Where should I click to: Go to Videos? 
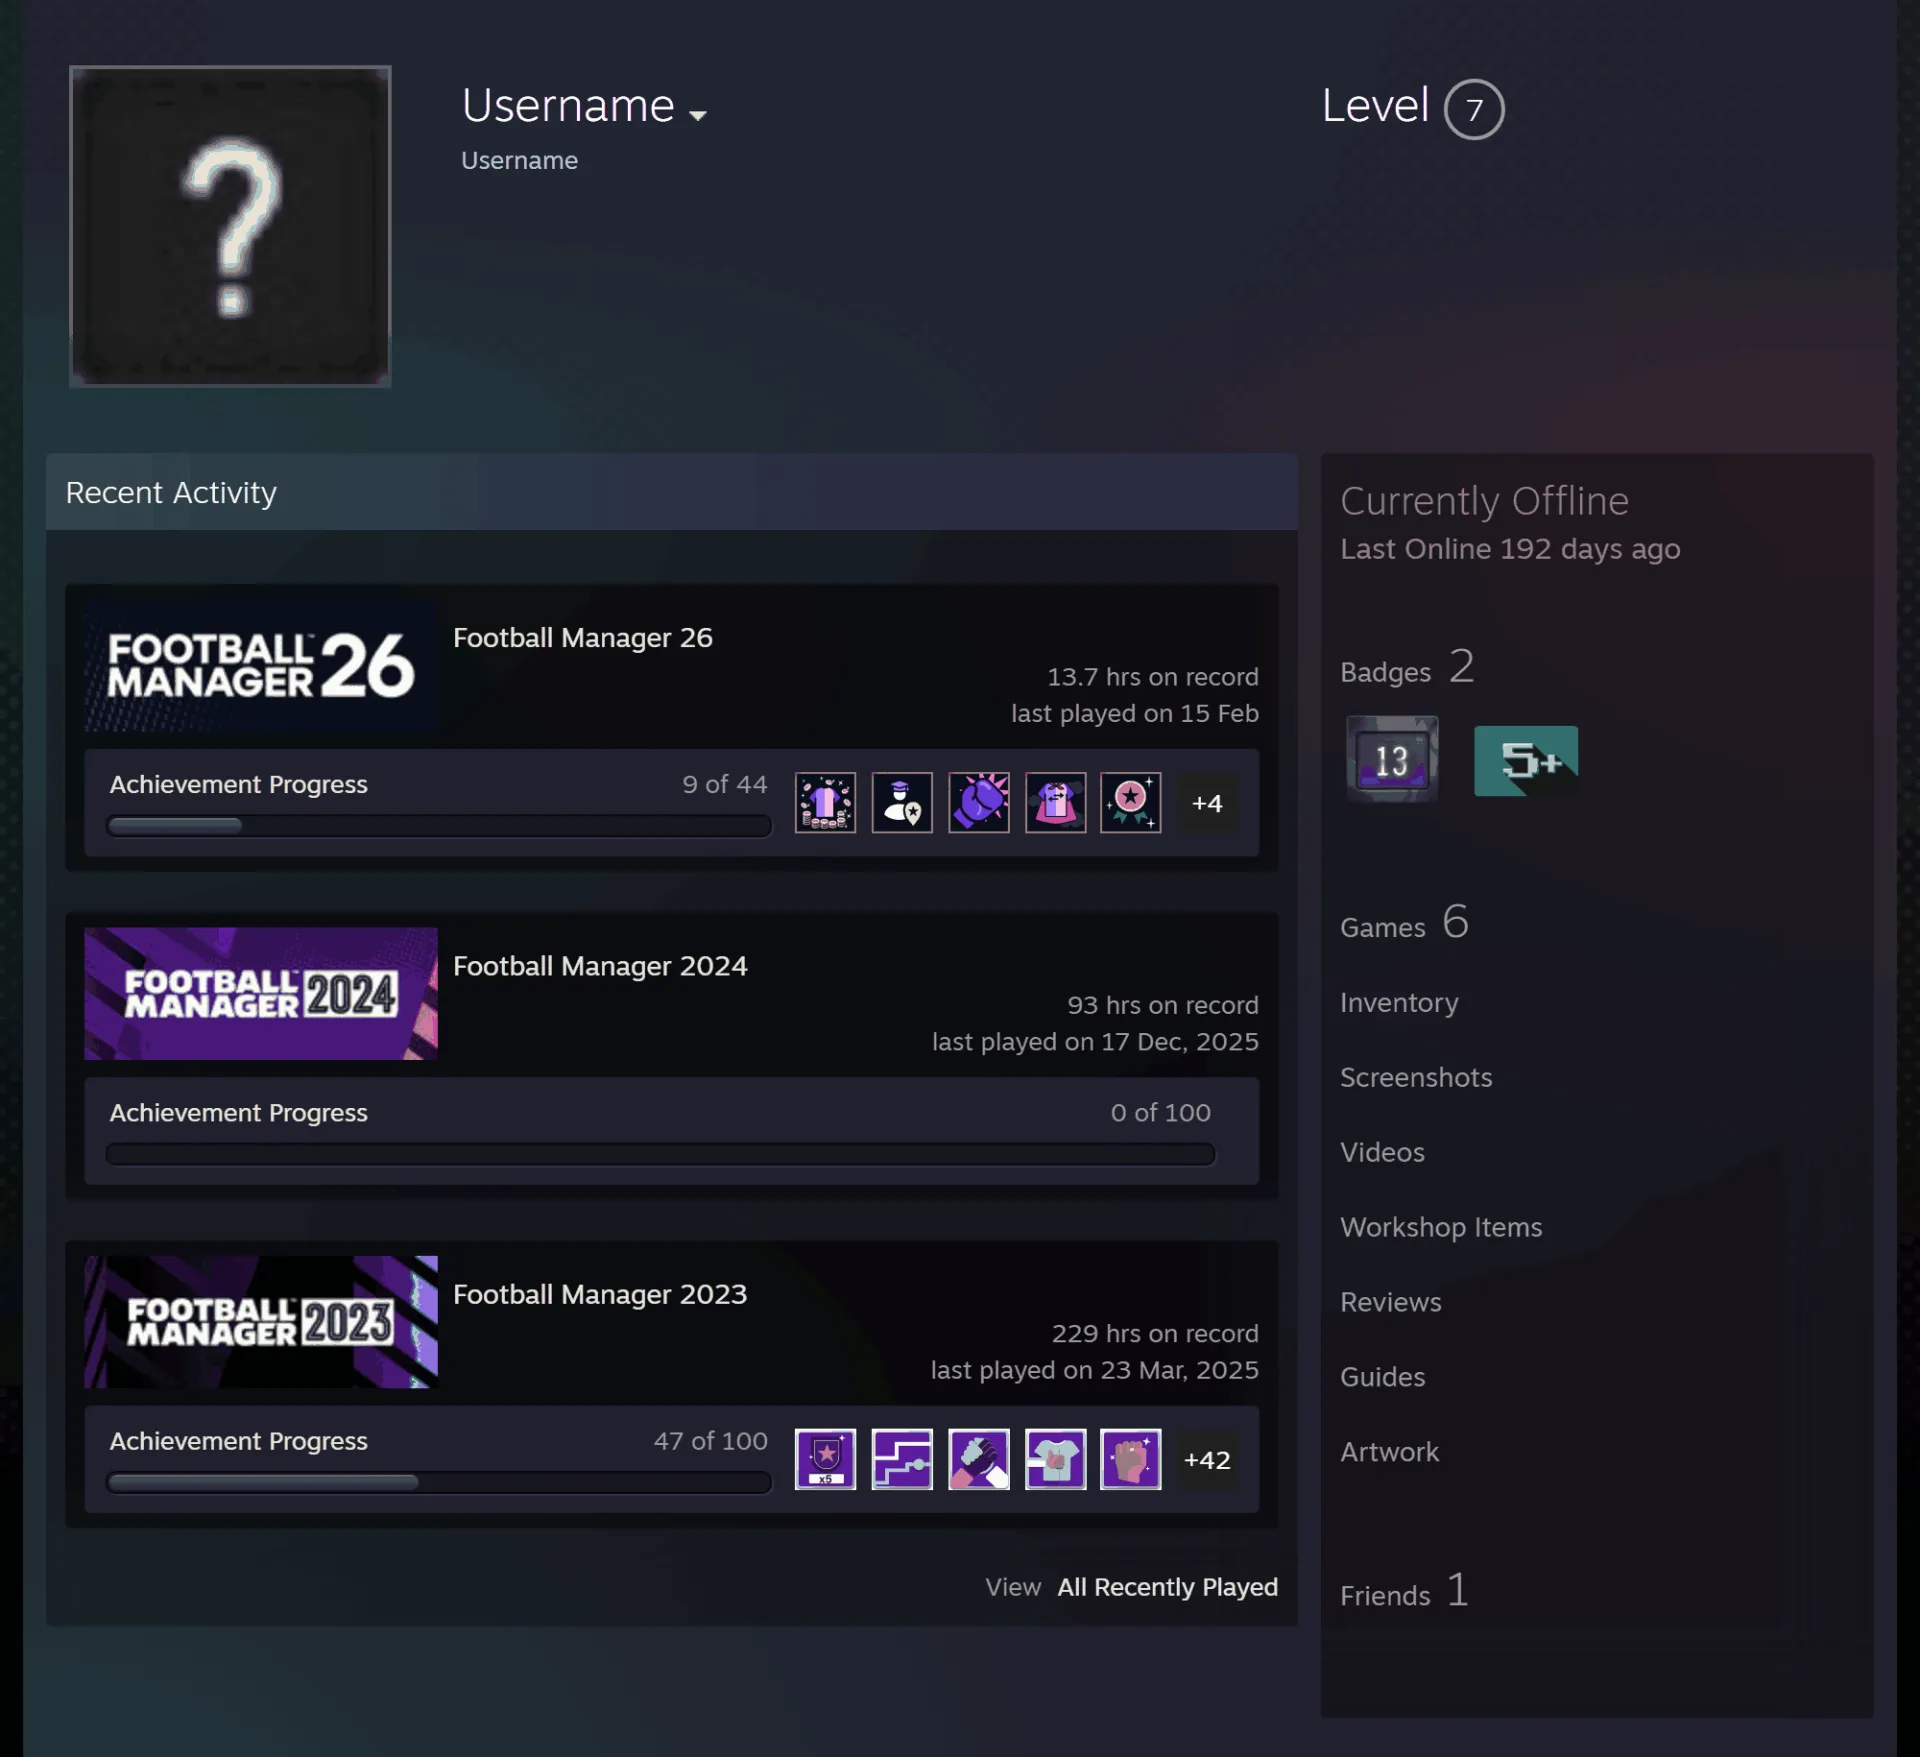[x=1382, y=1152]
